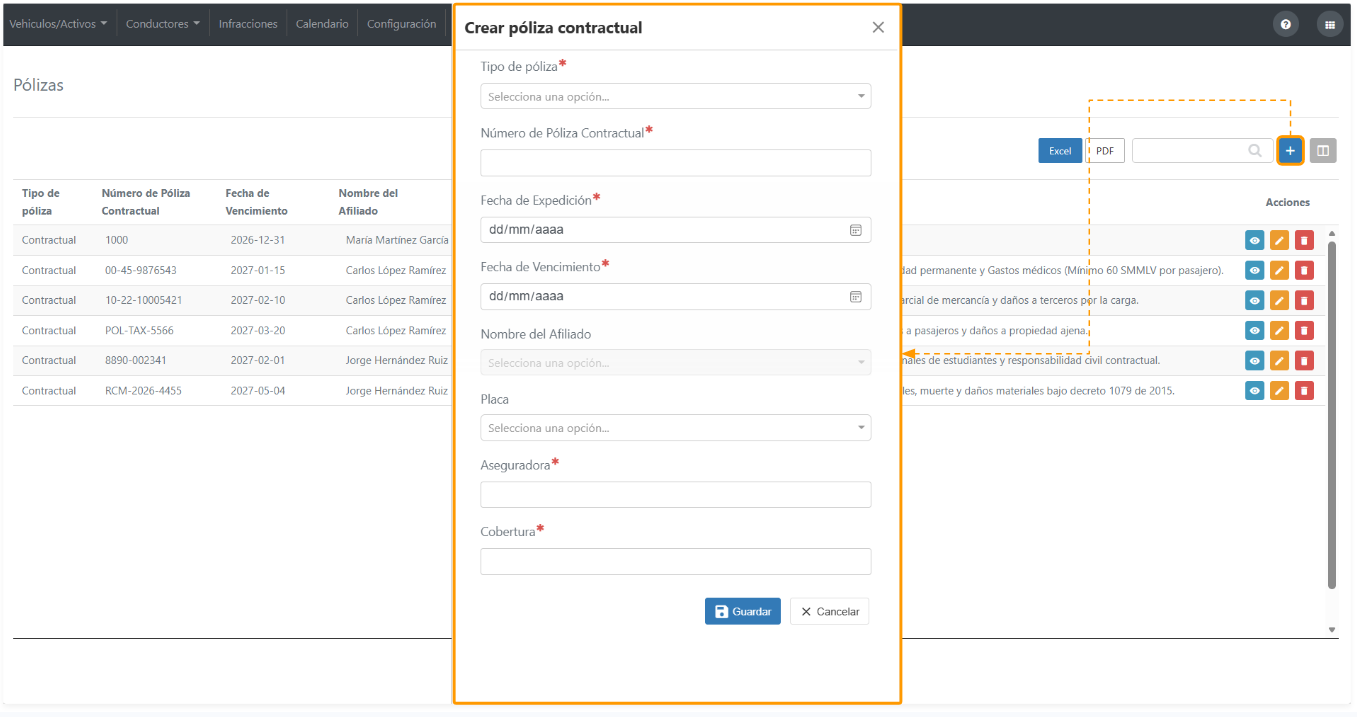Open calendar picker for Fecha de Expedición

[x=856, y=230]
